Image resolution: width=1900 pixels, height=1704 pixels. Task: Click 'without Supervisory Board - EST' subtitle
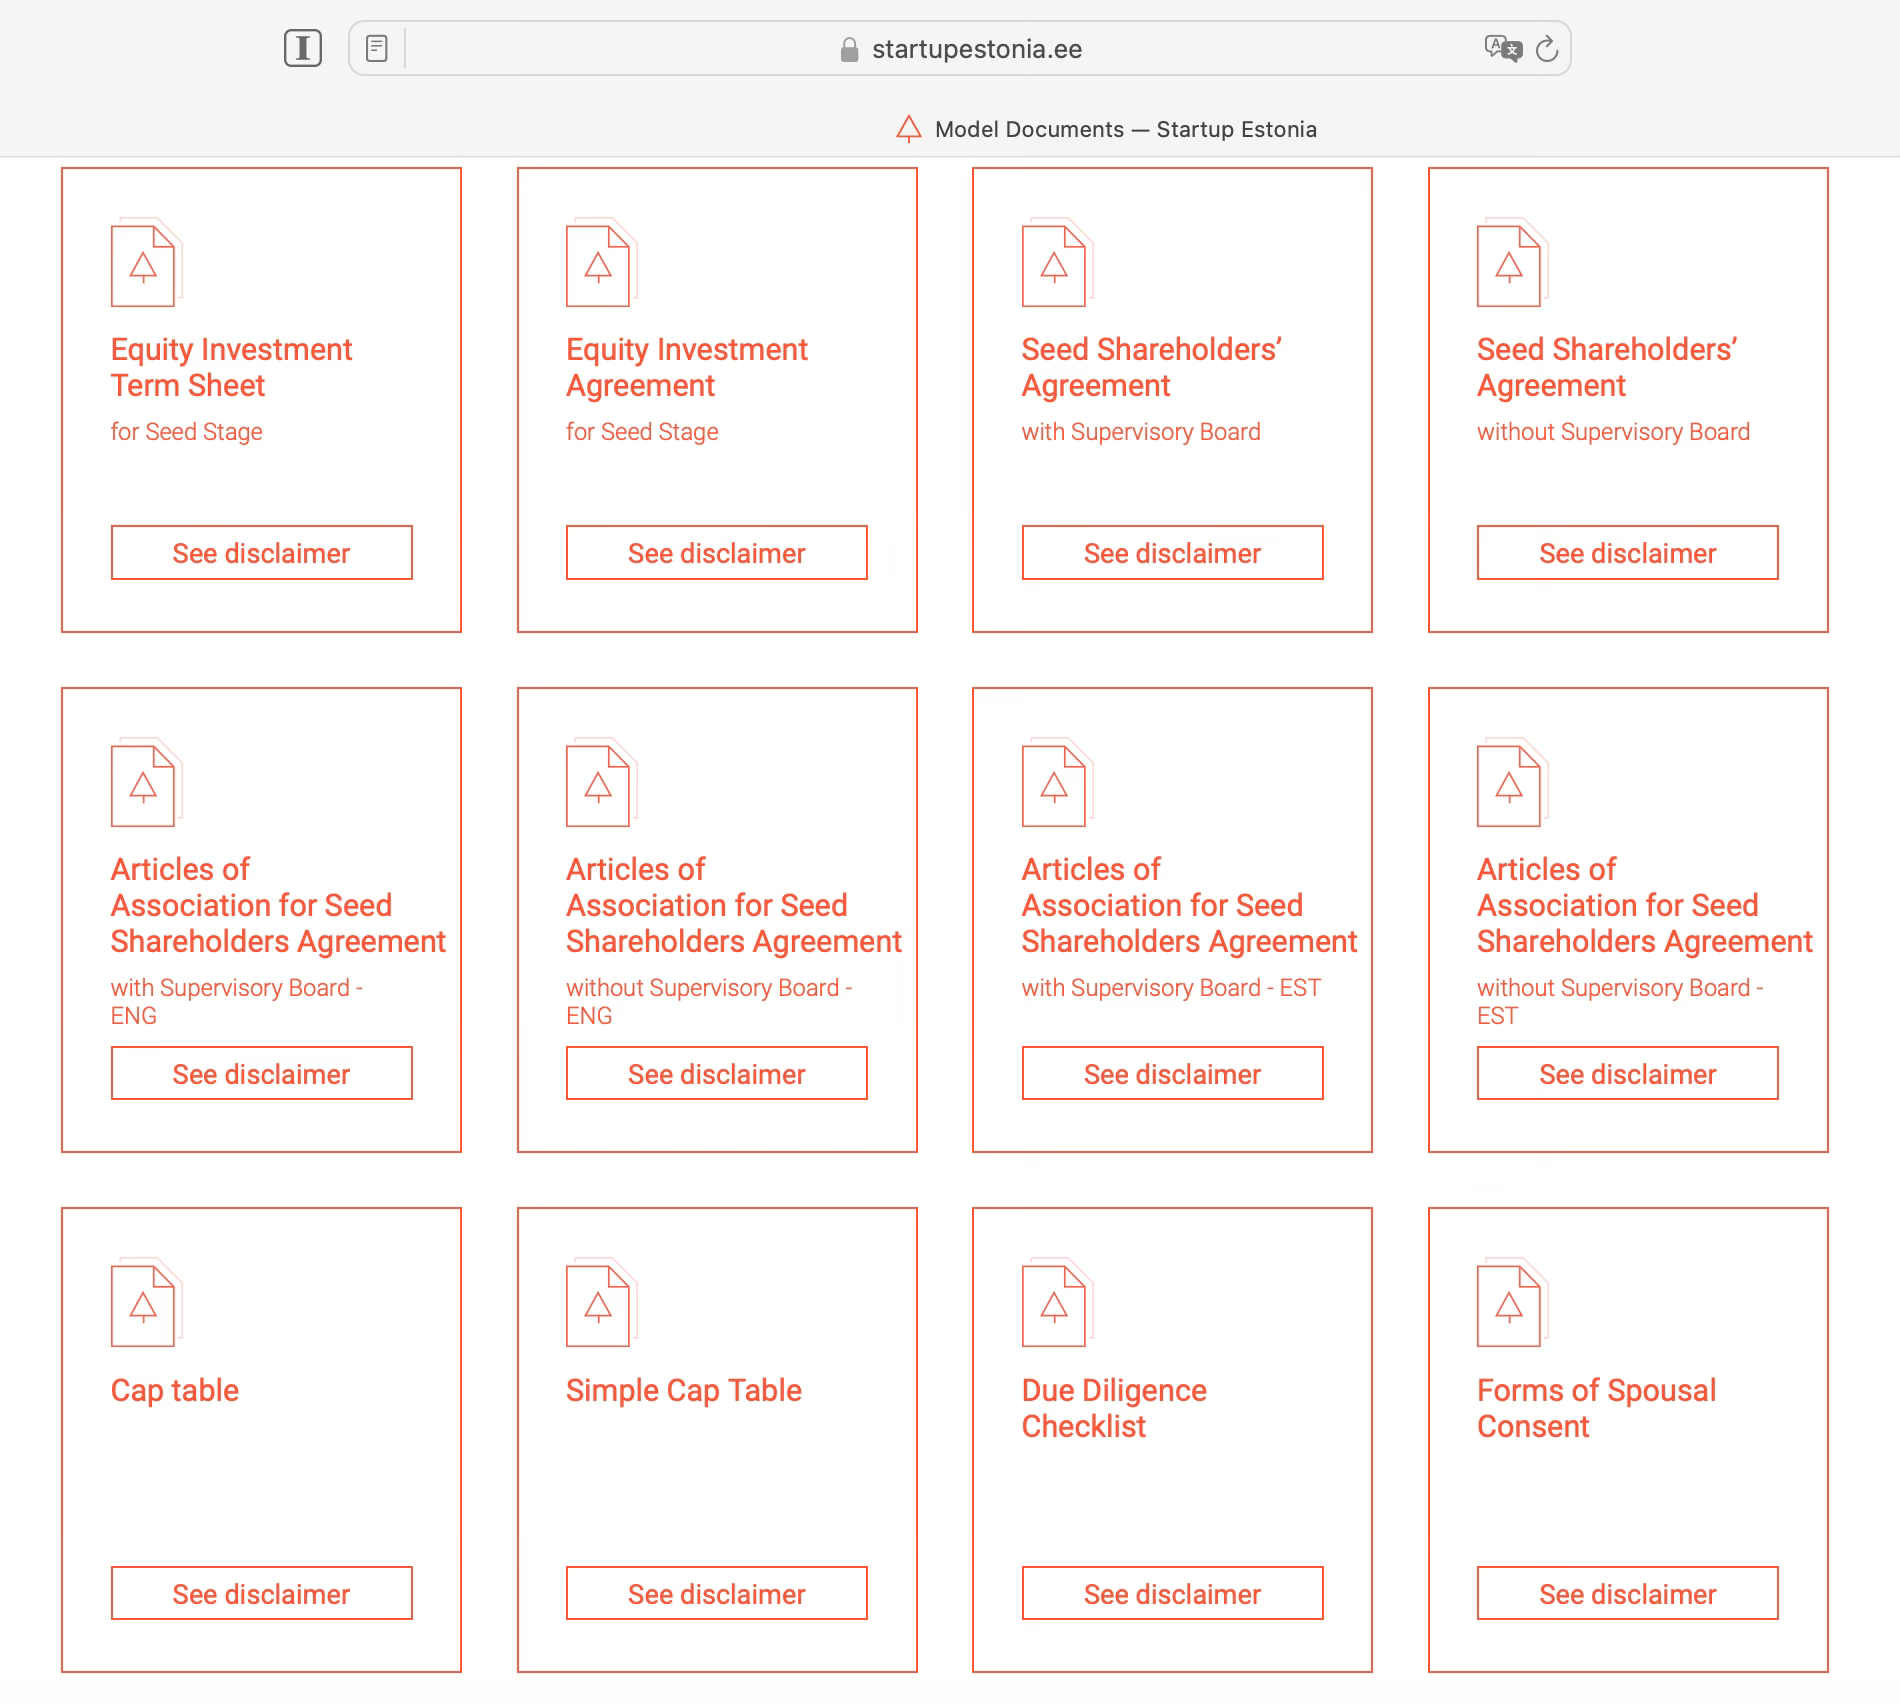1620,1001
